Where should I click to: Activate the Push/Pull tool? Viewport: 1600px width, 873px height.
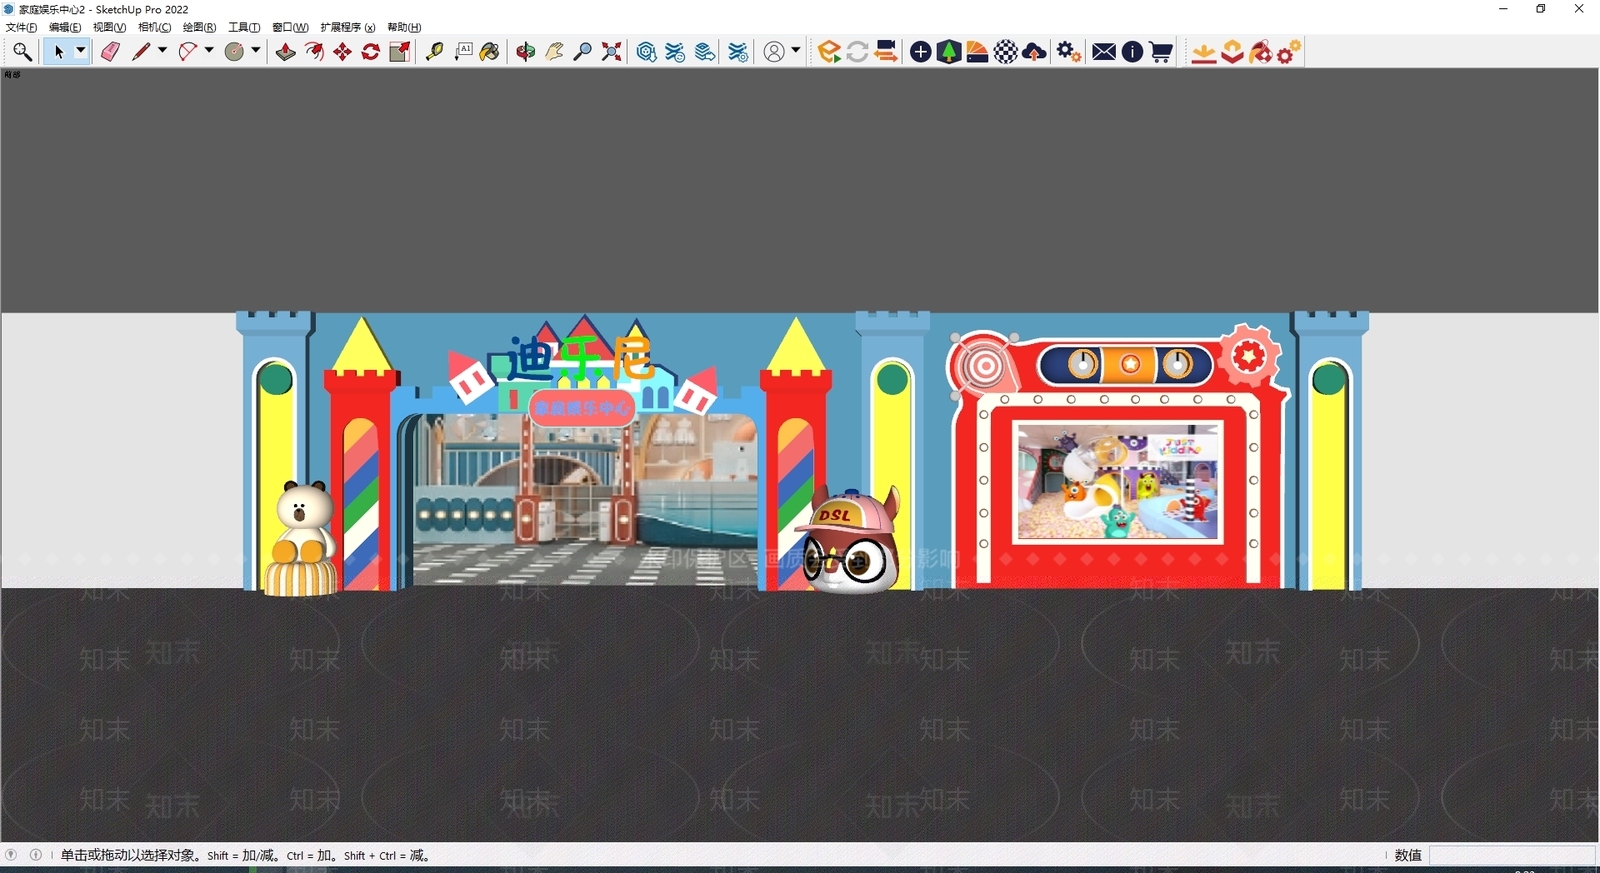point(285,52)
